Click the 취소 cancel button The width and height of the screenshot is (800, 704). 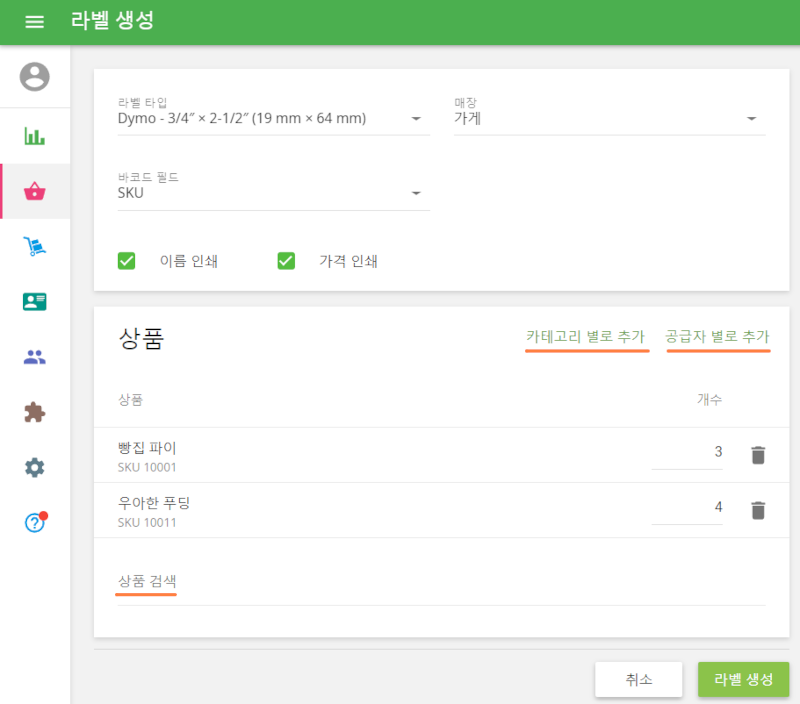639,679
